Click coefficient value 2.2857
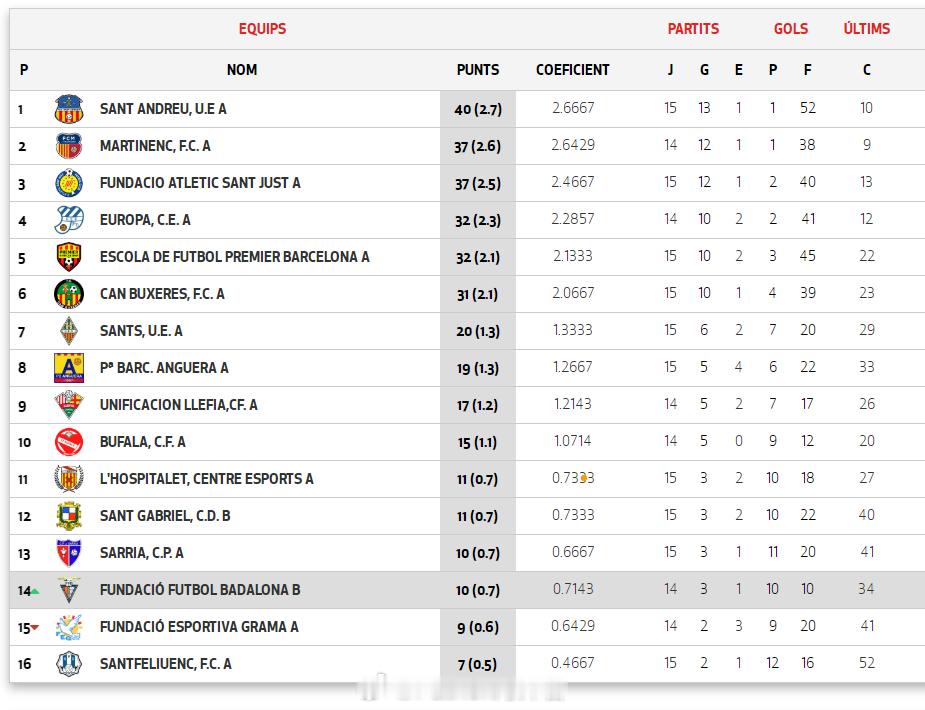Viewport: 925px width, 710px height. pos(573,219)
